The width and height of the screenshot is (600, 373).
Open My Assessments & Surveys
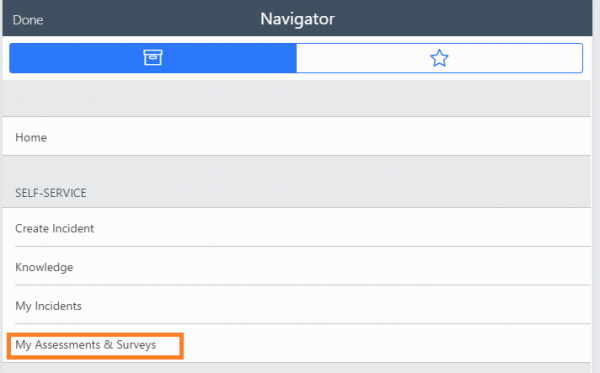297,344
